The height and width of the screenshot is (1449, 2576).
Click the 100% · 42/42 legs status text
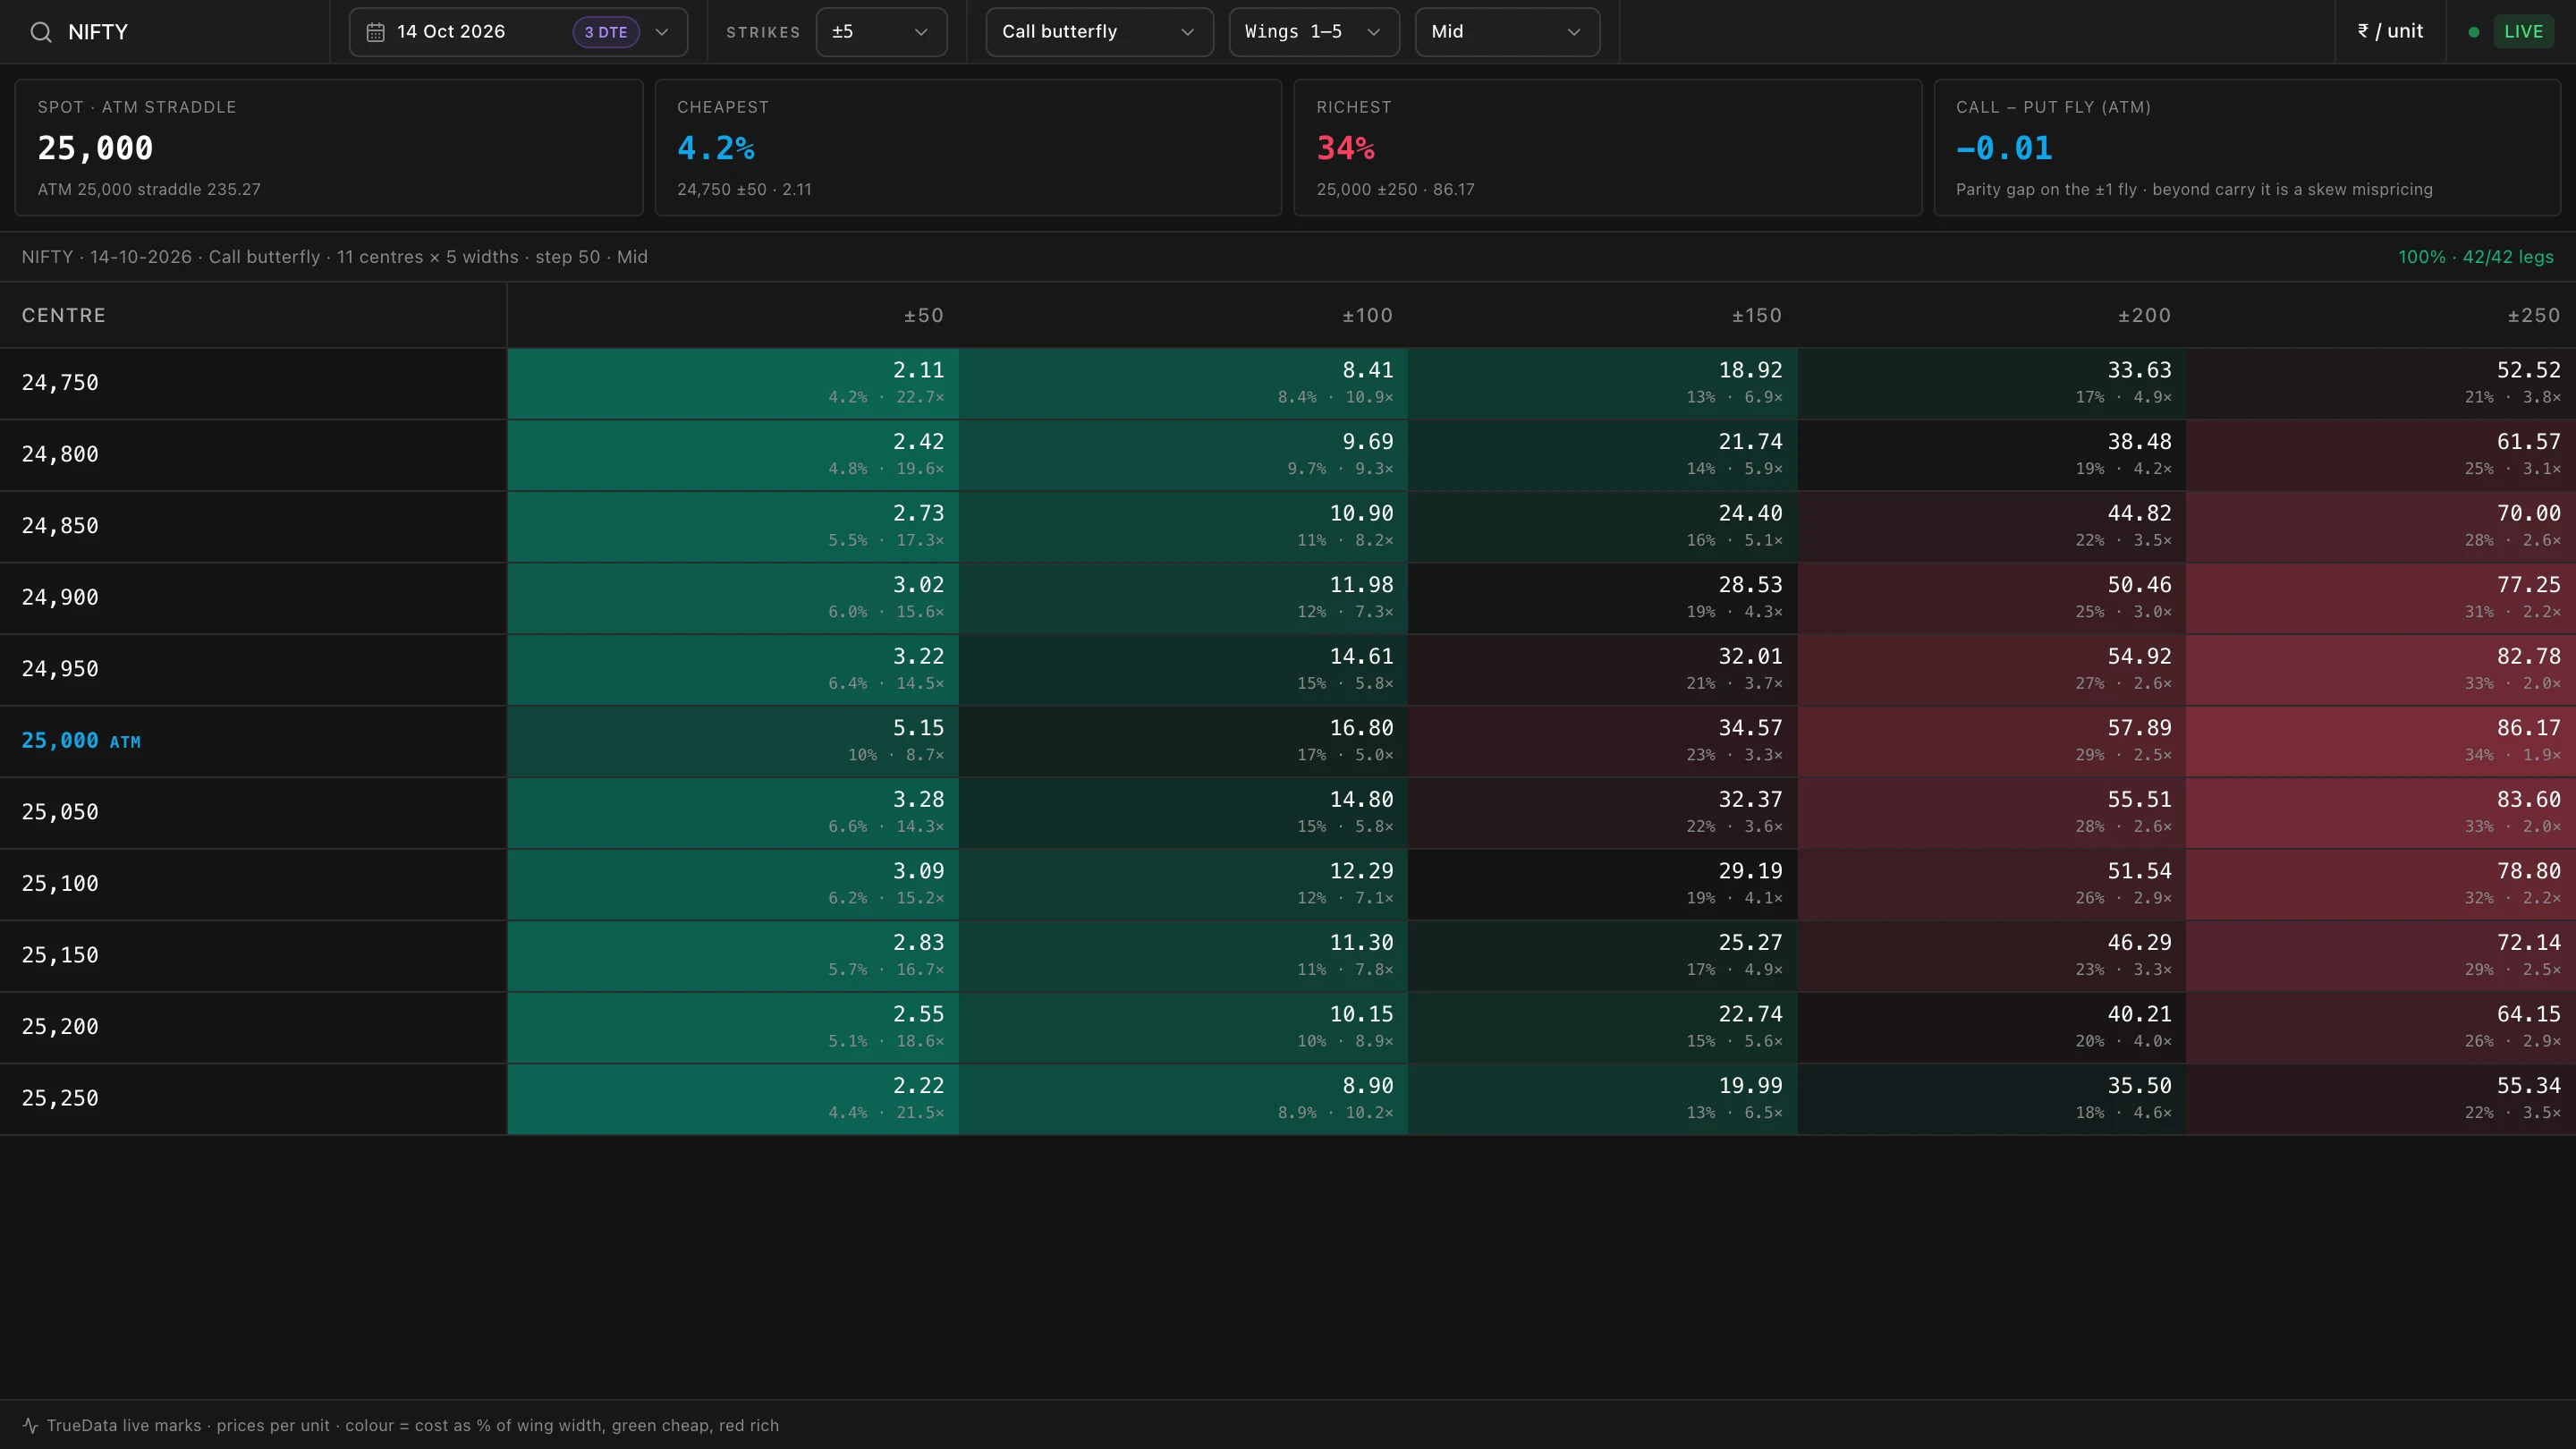(x=2475, y=257)
